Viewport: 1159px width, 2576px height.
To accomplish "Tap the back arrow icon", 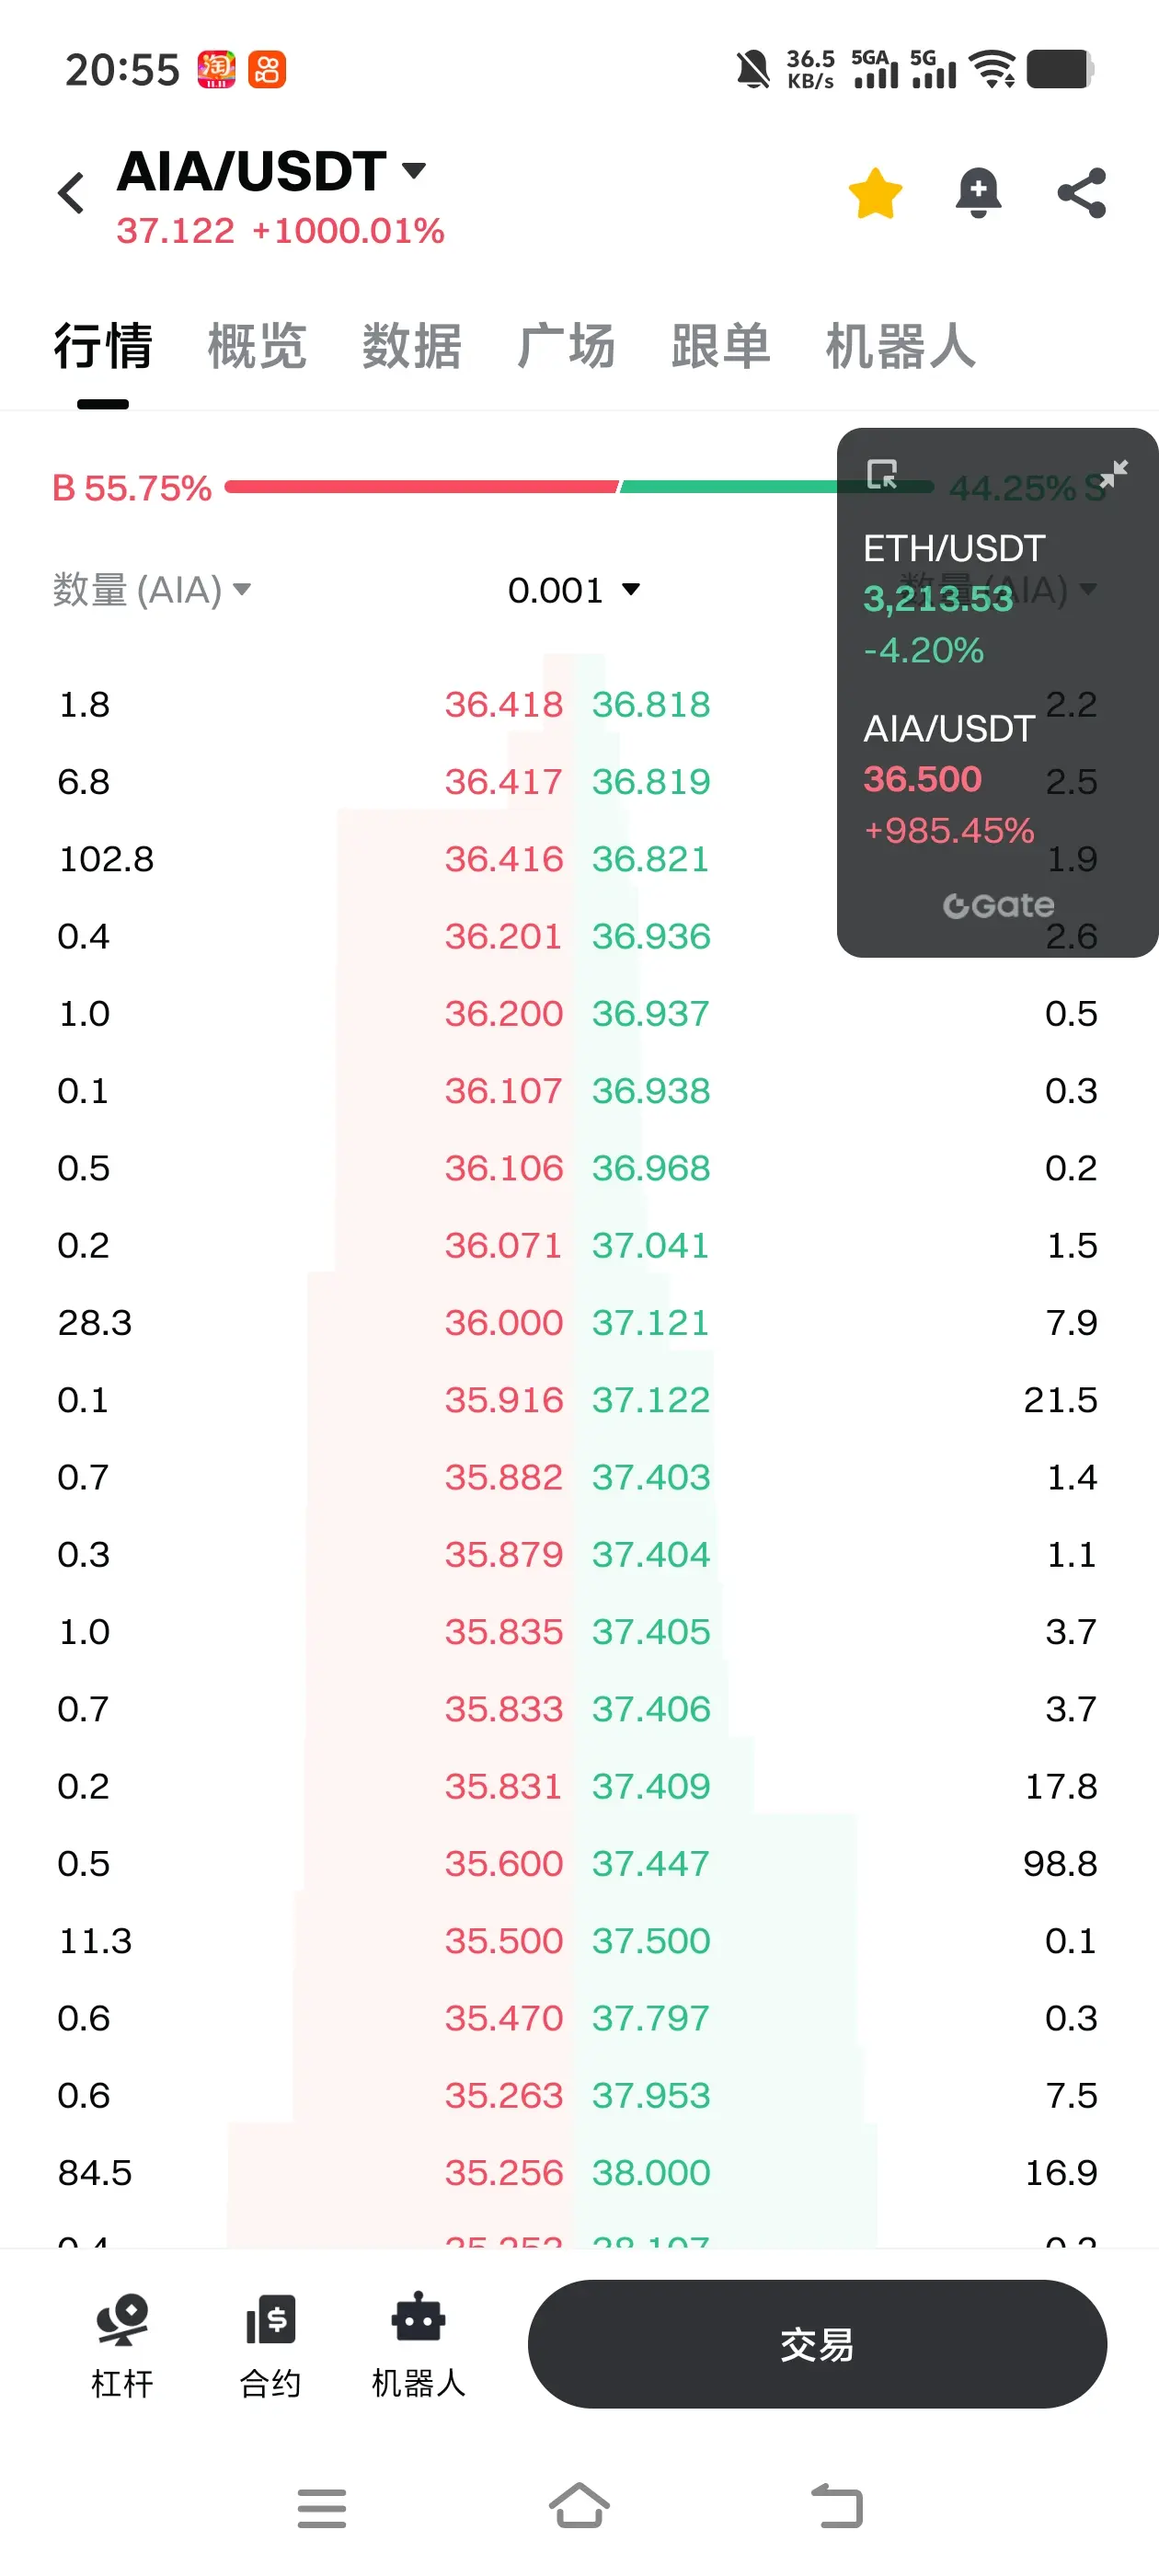I will coord(71,193).
